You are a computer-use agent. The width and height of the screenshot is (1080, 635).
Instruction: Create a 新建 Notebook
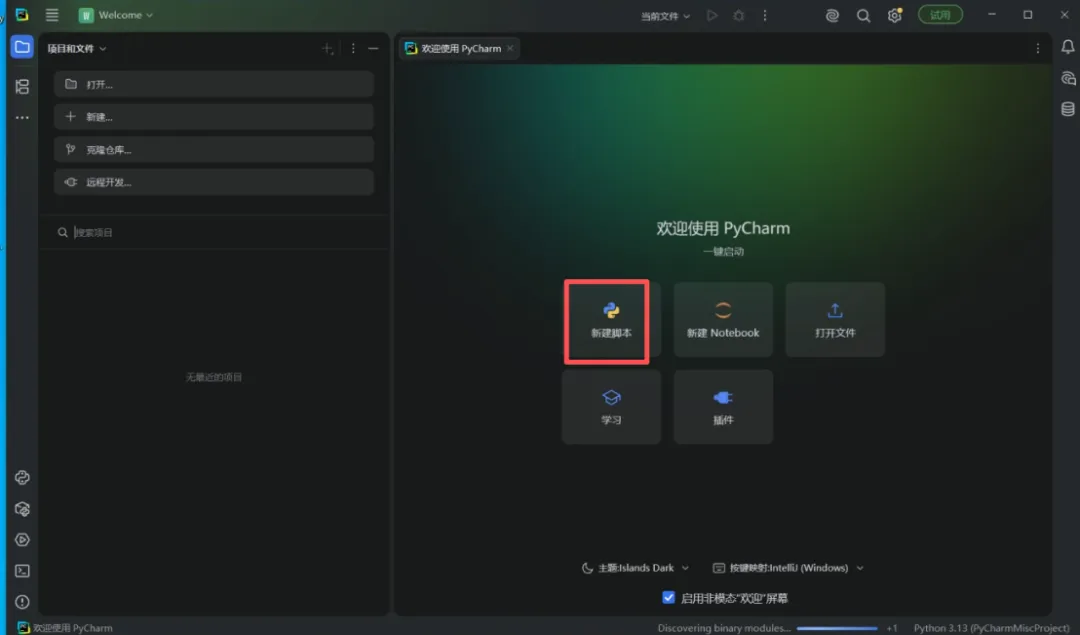point(723,320)
